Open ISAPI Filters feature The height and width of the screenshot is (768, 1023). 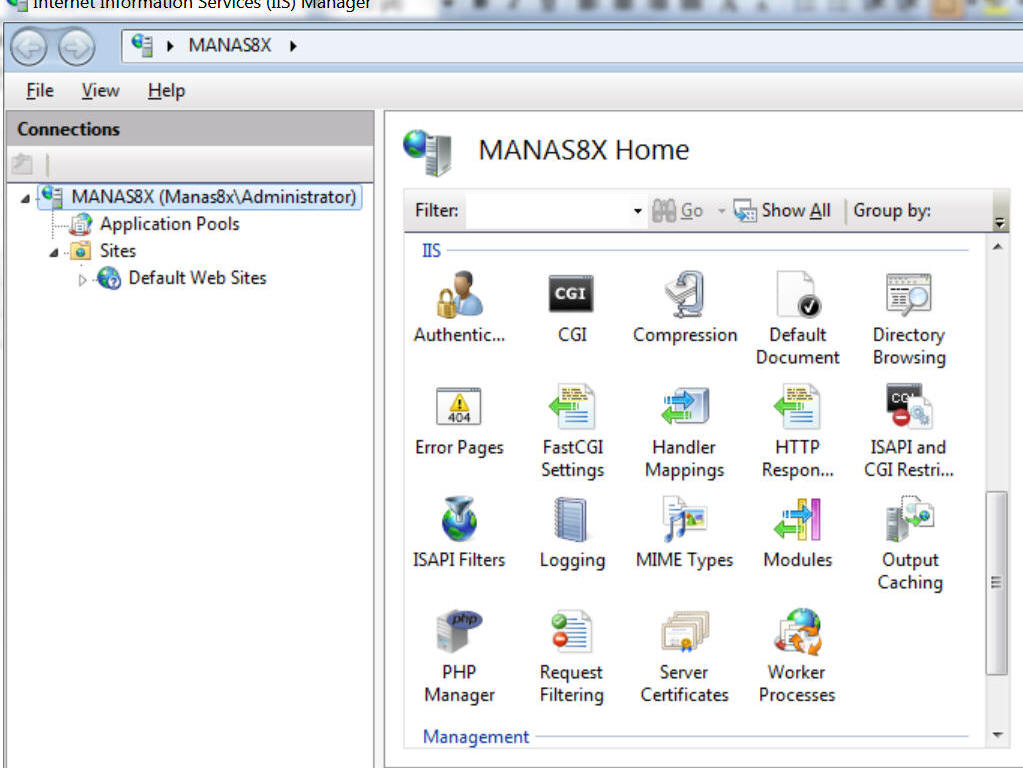[459, 533]
